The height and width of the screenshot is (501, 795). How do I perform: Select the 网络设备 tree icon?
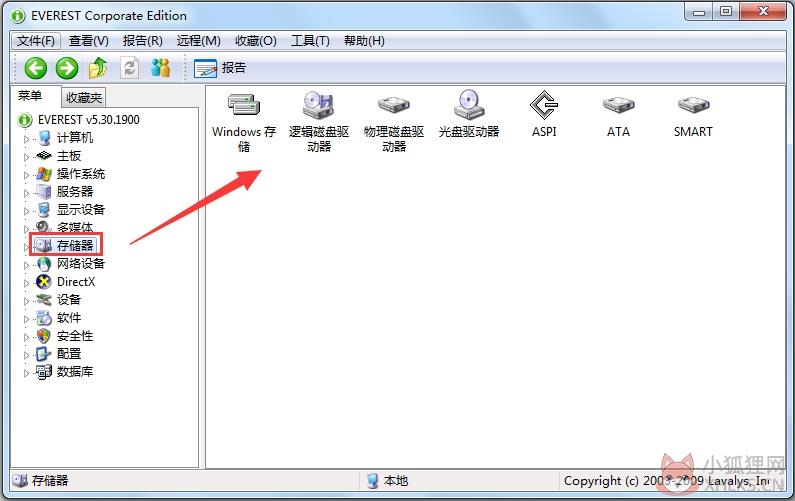pos(44,264)
